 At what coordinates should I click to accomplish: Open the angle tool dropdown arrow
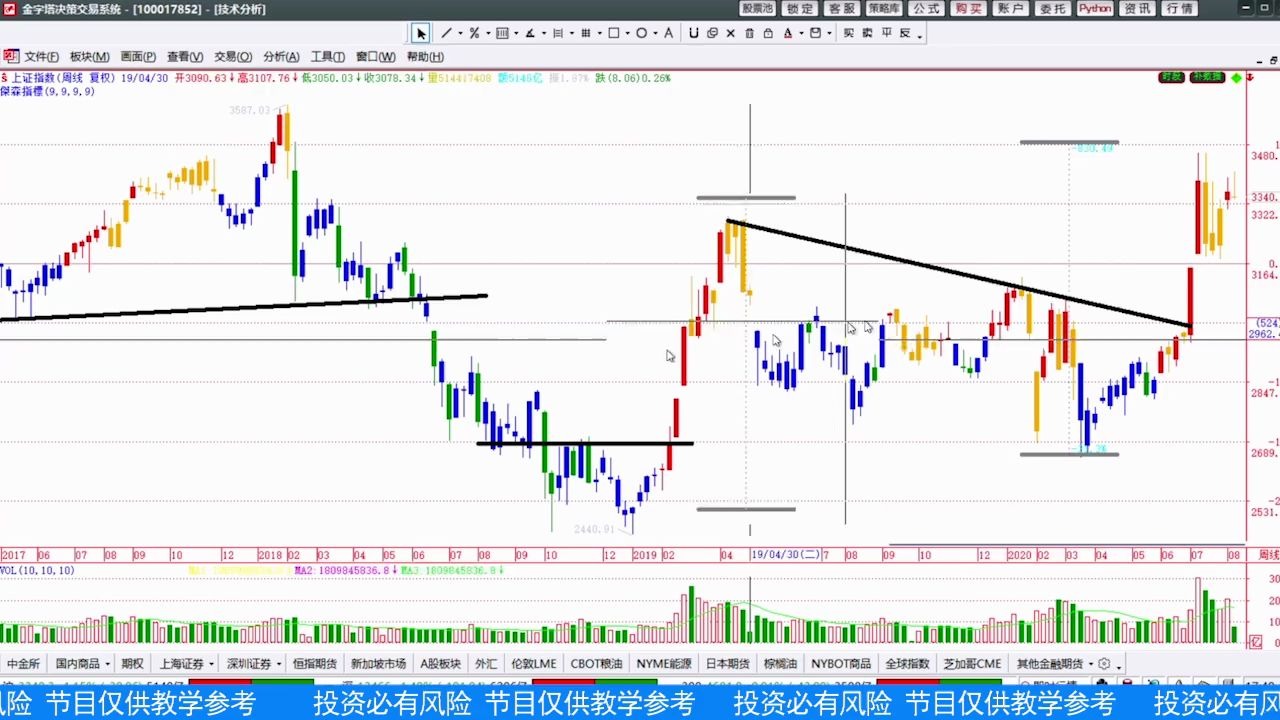(544, 33)
